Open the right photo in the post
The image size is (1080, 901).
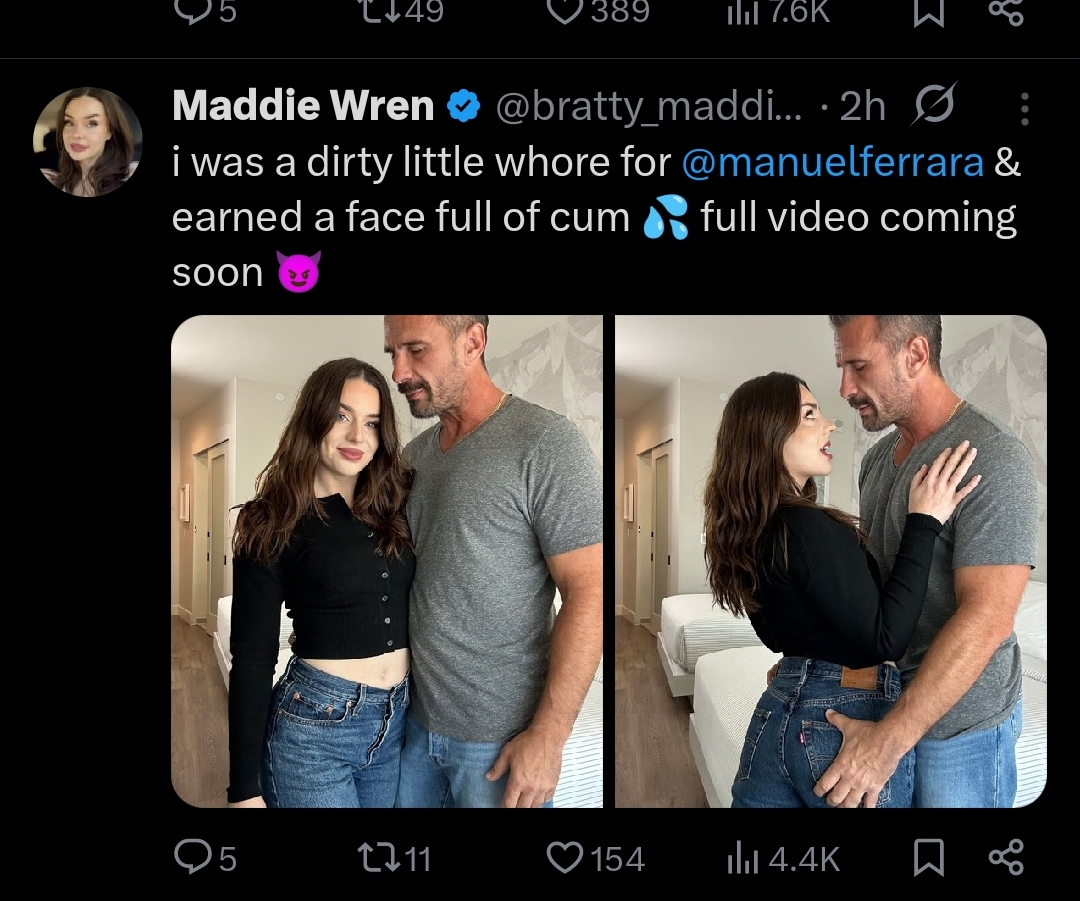830,561
